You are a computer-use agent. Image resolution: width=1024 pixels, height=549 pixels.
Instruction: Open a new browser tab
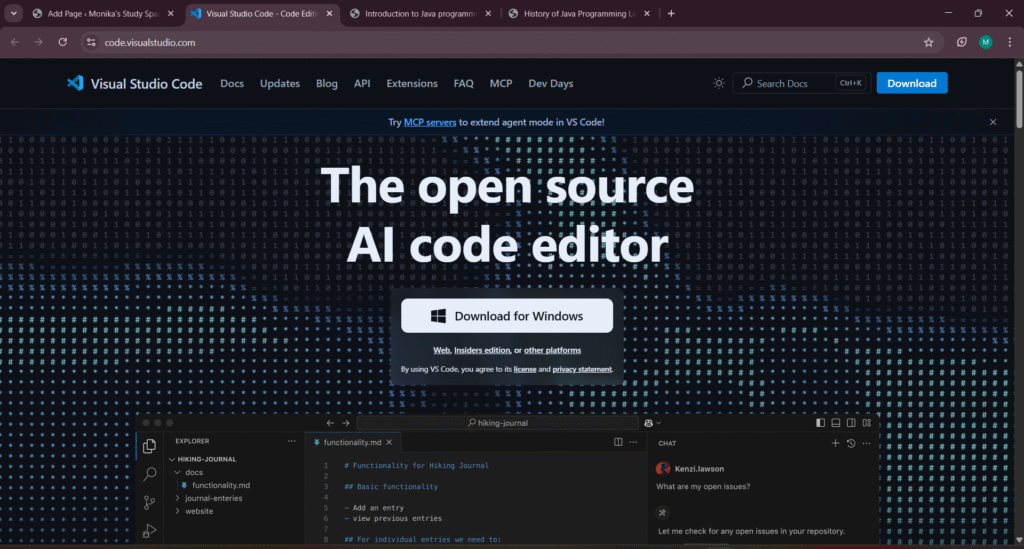(671, 14)
